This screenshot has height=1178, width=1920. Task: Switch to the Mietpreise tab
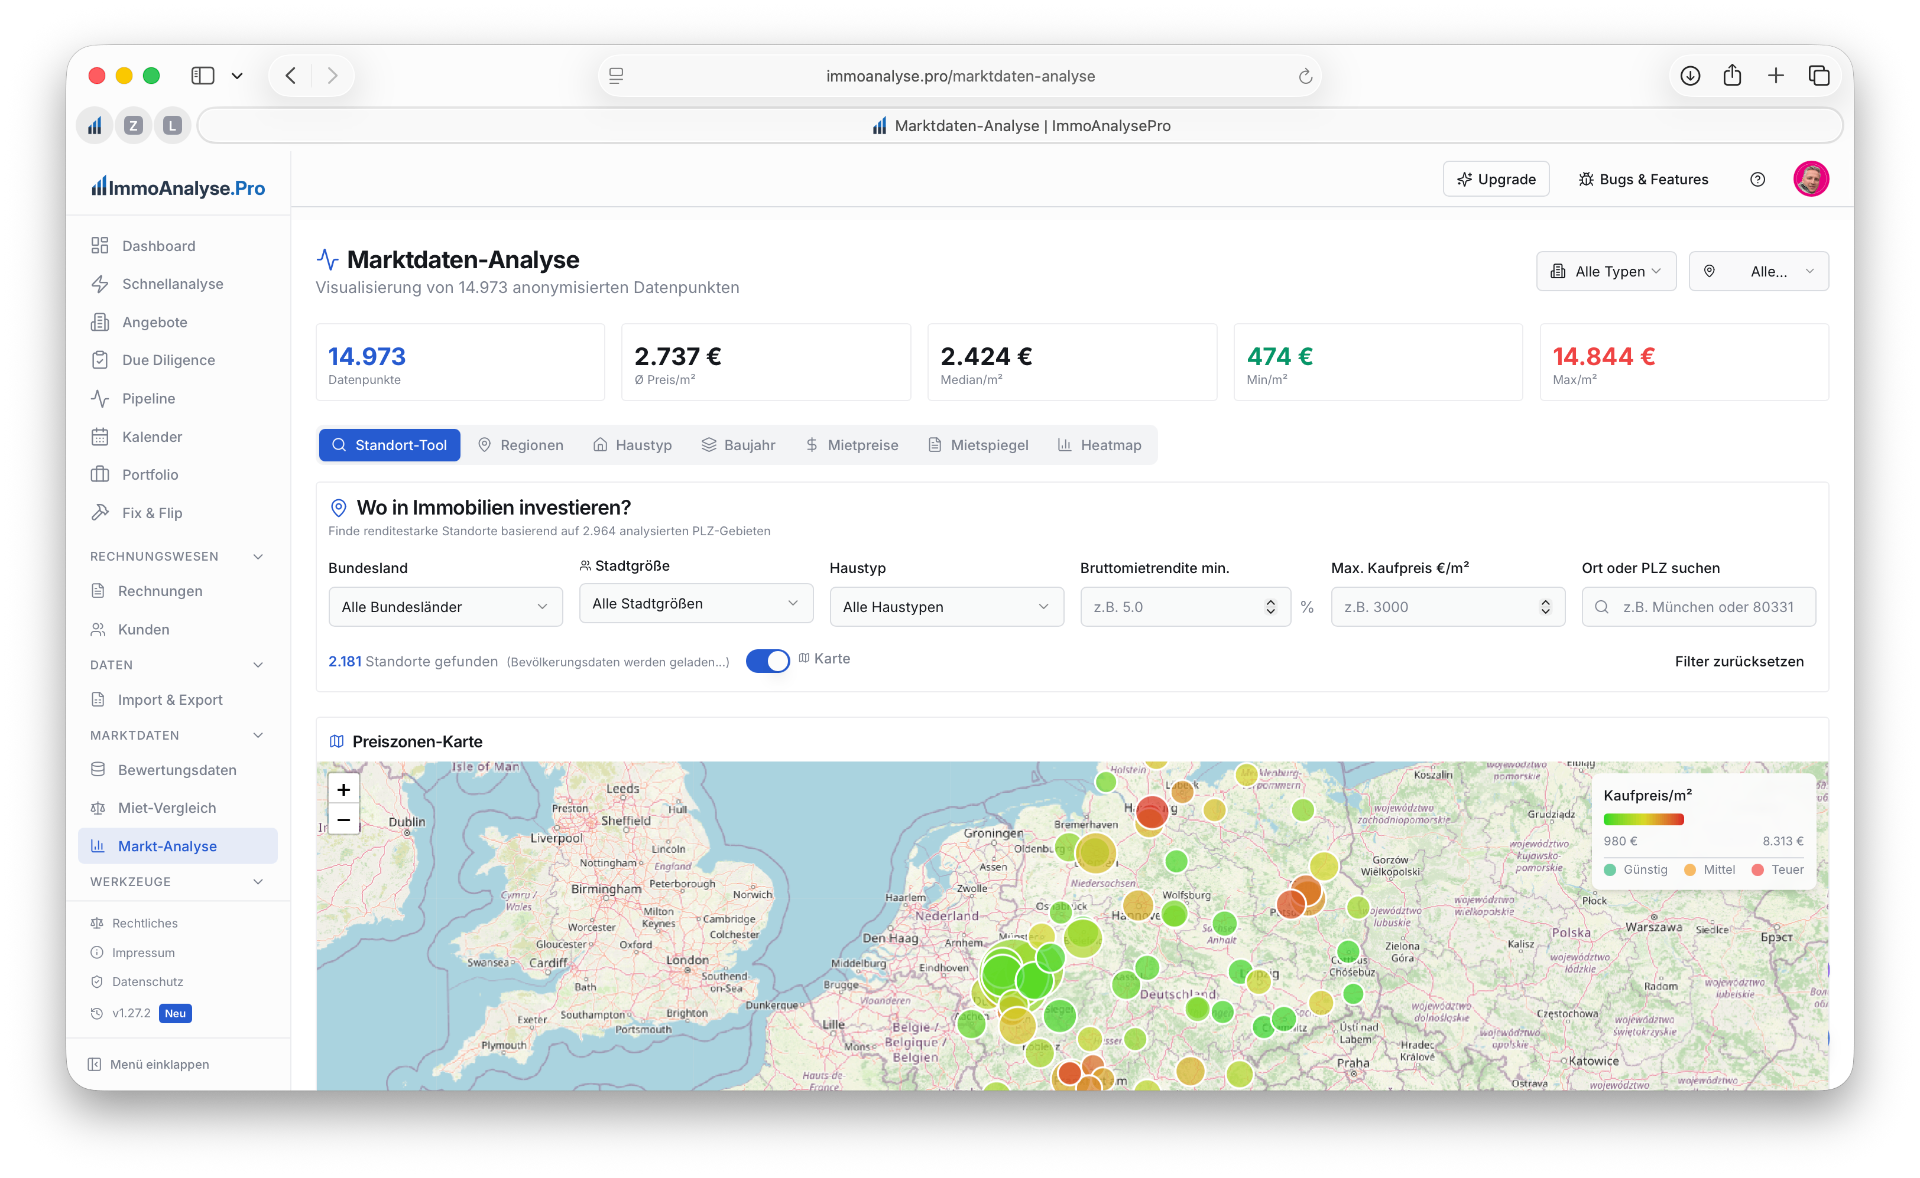[x=852, y=445]
